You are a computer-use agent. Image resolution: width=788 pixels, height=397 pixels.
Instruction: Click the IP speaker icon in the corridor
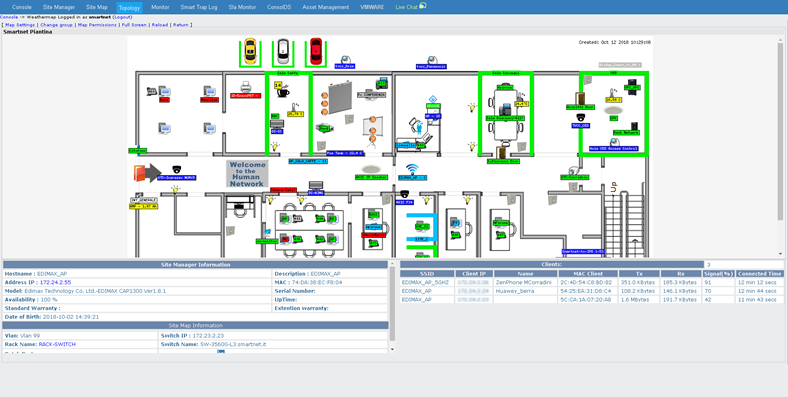click(x=371, y=169)
